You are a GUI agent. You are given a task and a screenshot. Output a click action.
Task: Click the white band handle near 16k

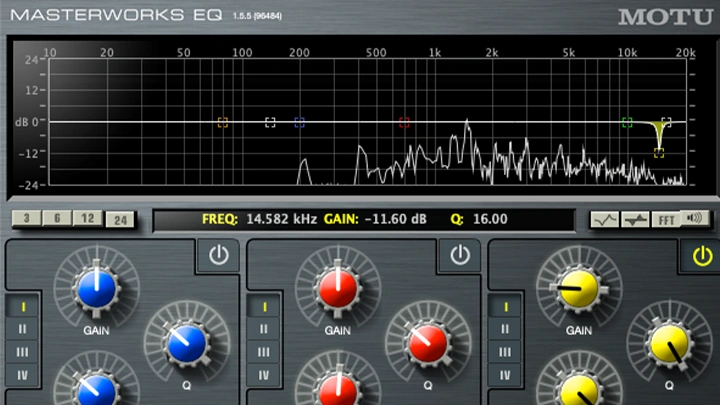[x=666, y=122]
